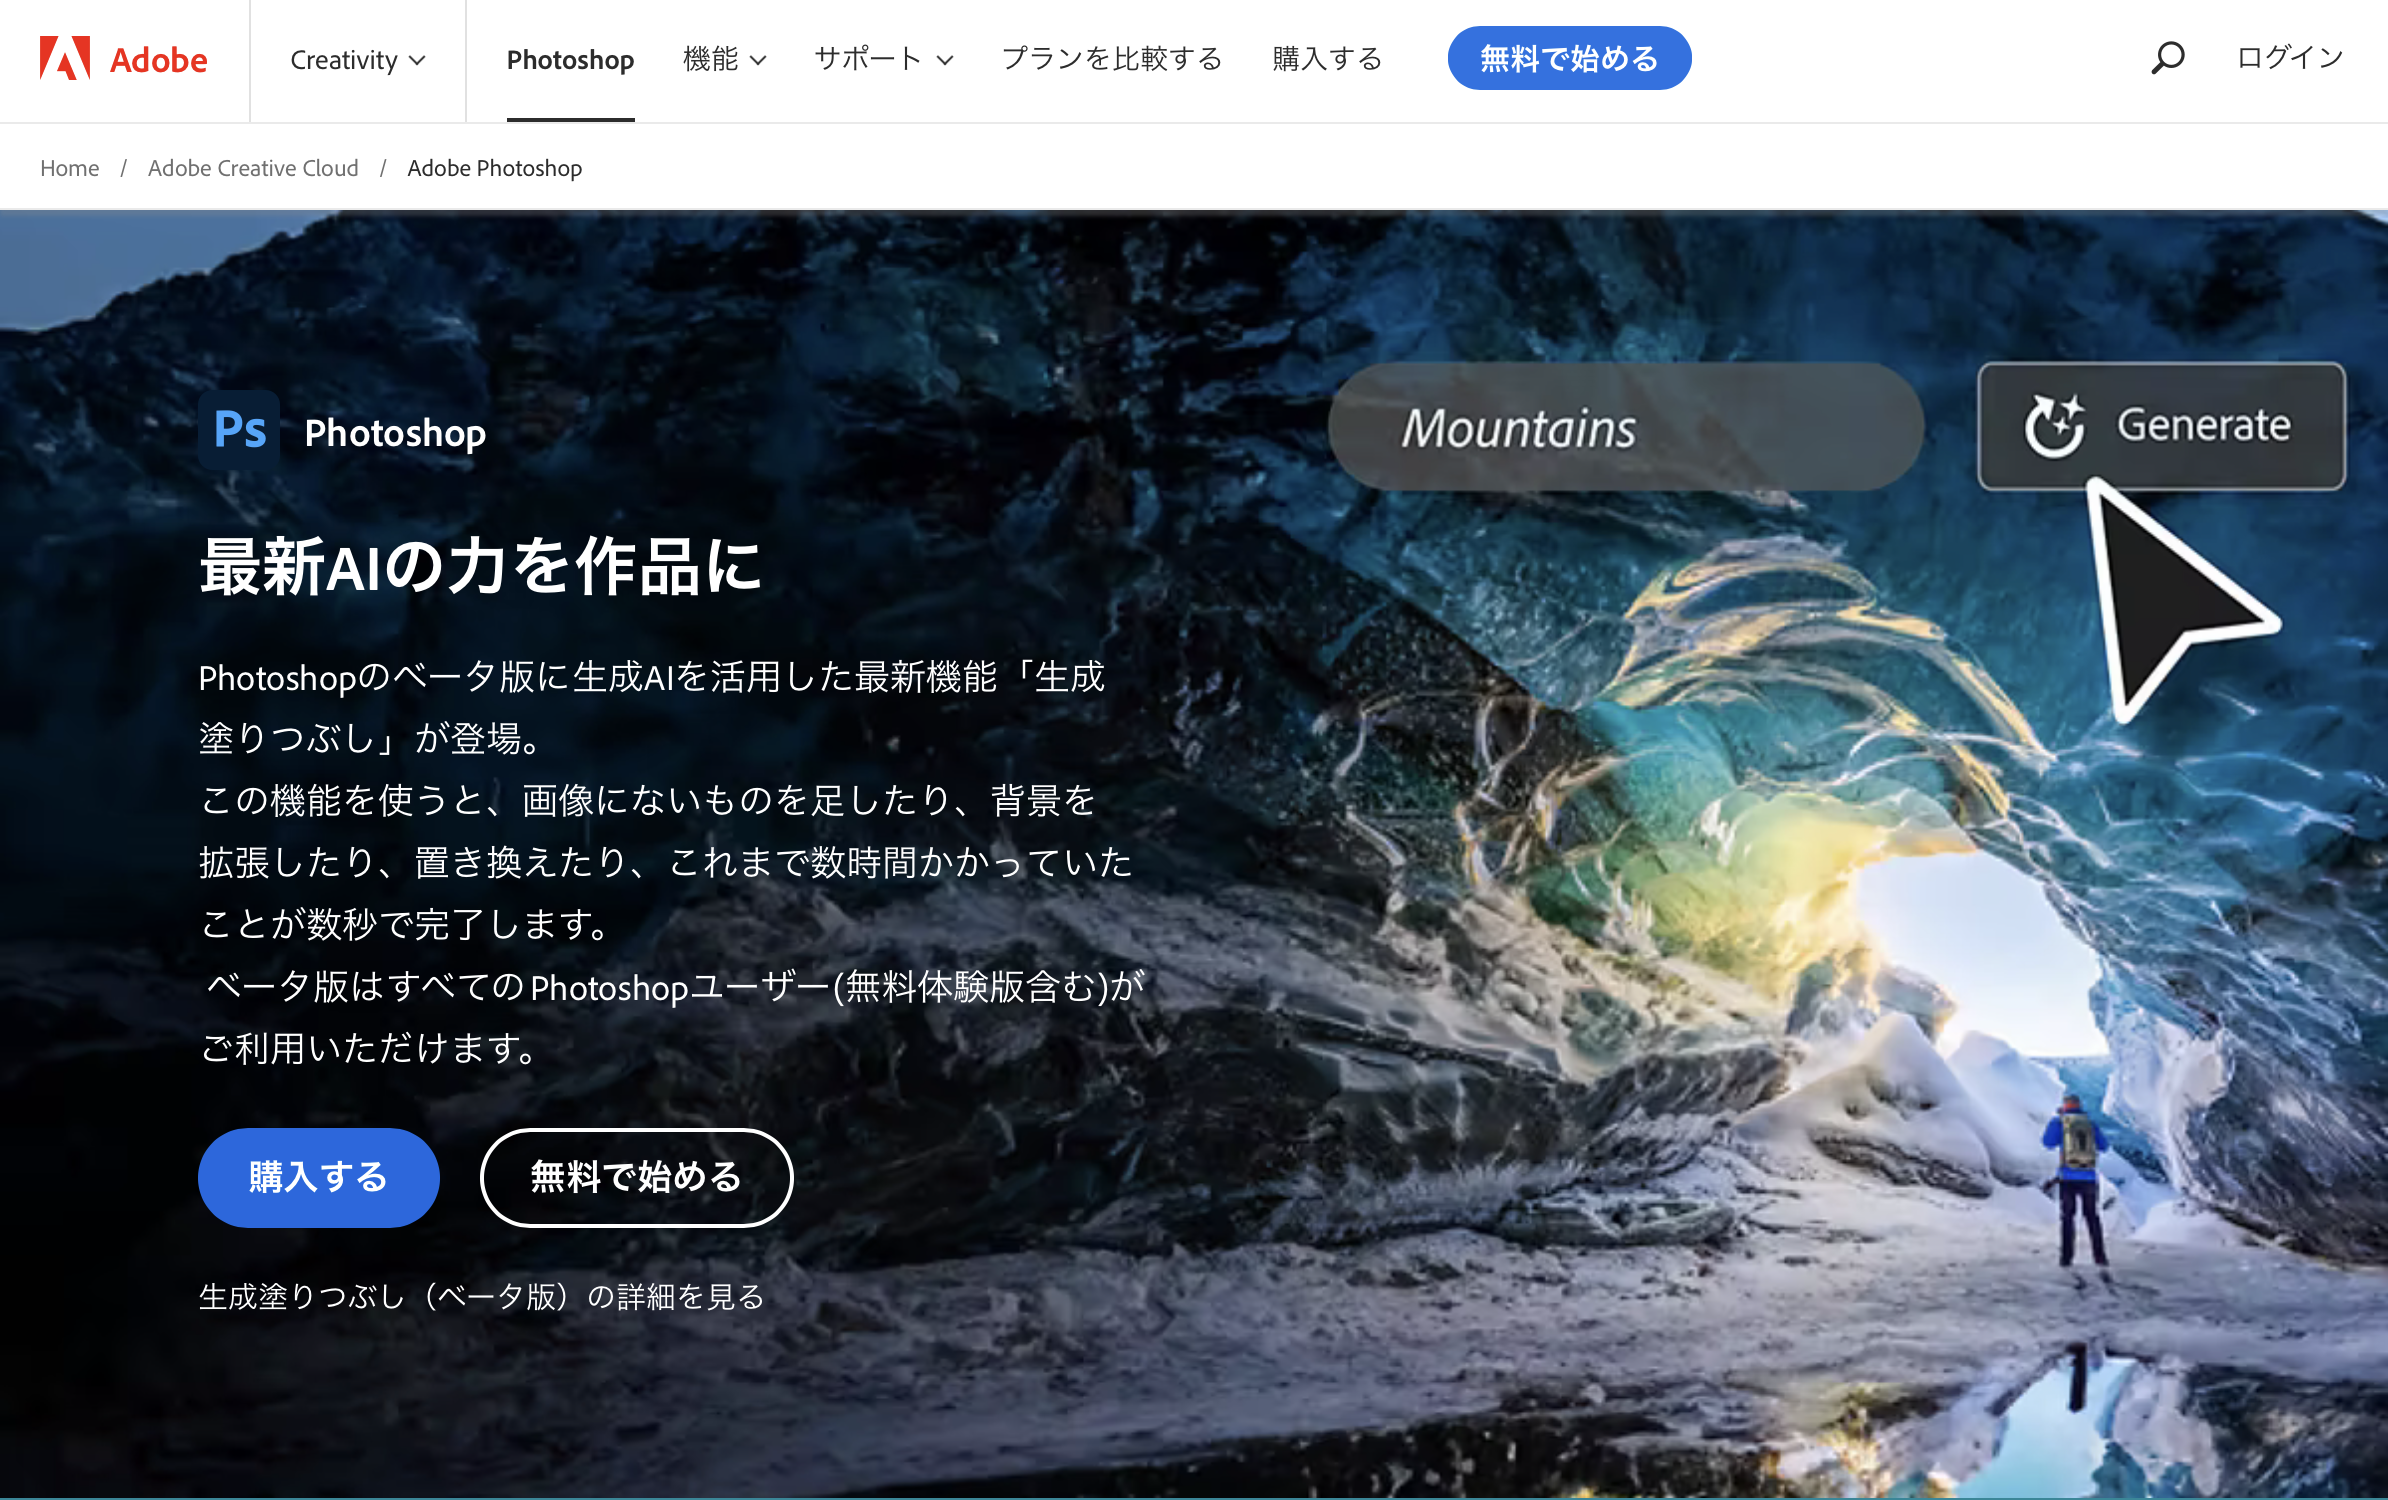
Task: Click the search magnifier icon
Action: pyautogui.click(x=2167, y=55)
